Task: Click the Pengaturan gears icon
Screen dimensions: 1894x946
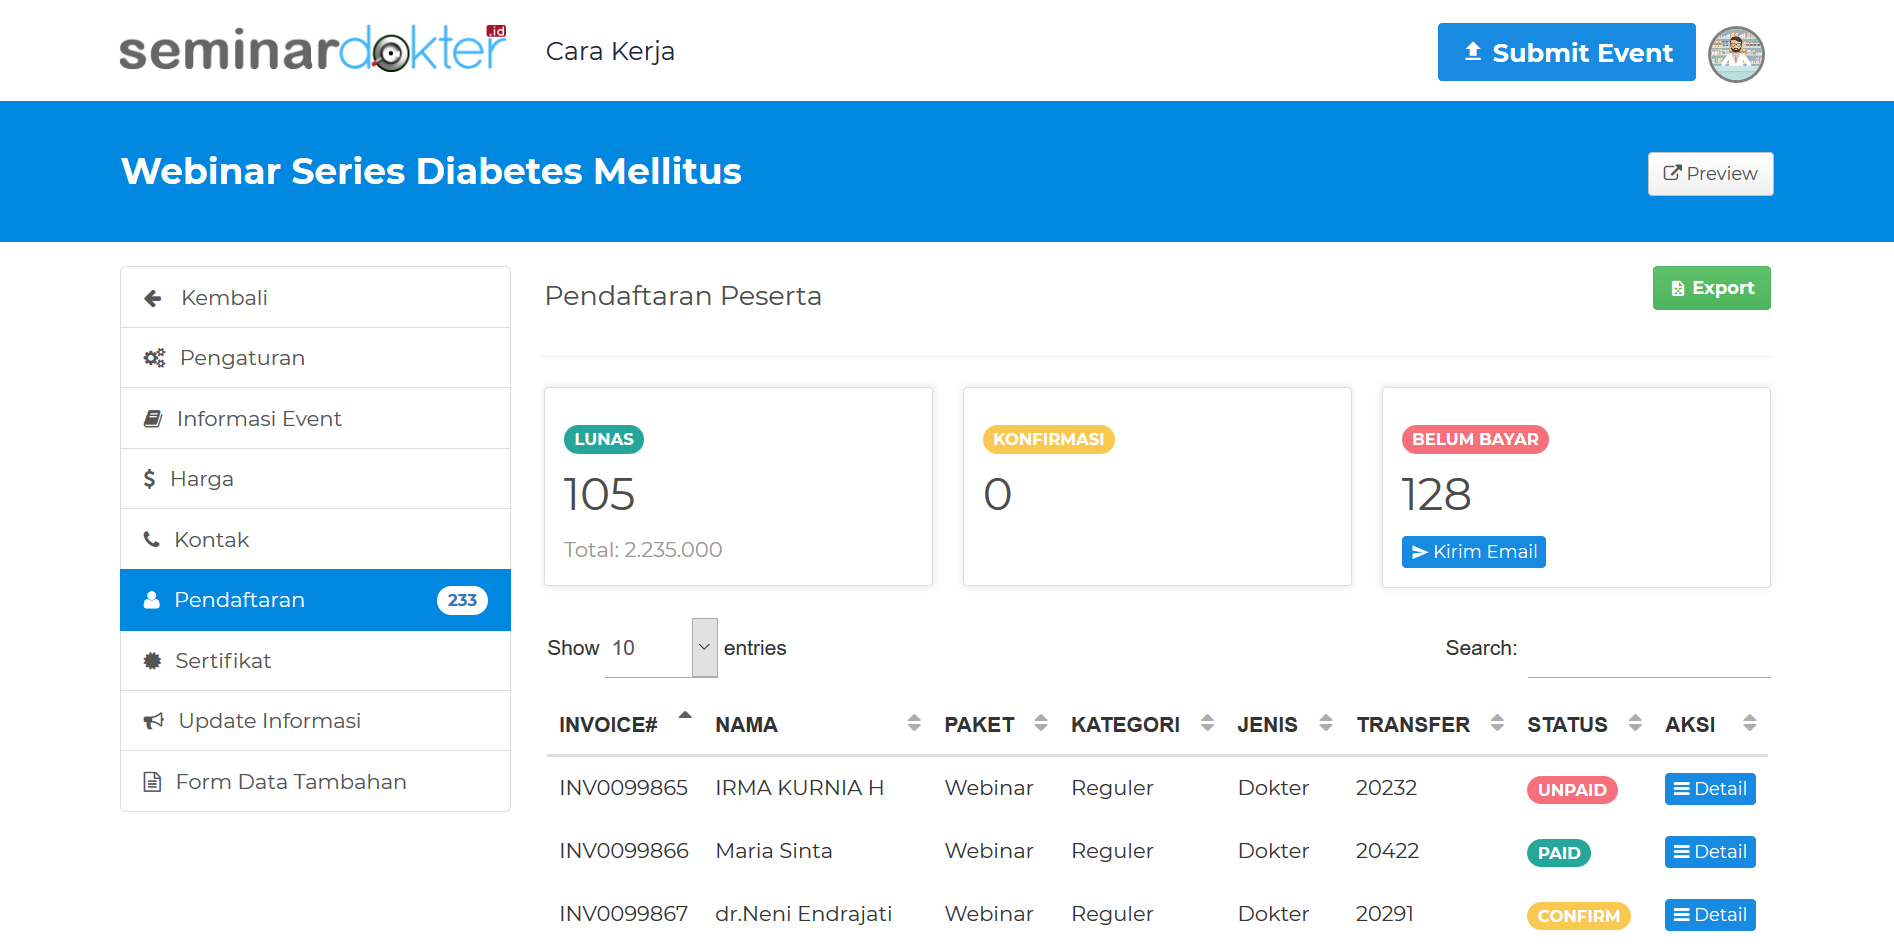Action: 154,358
